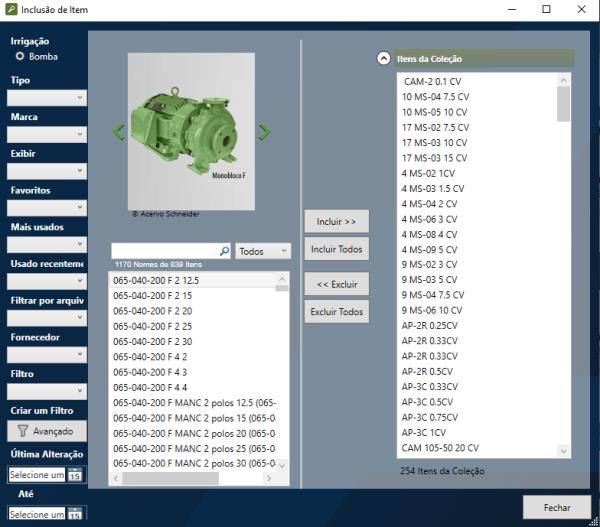This screenshot has height=527, width=600.
Task: Expand the Marca dropdown
Action: [48, 134]
